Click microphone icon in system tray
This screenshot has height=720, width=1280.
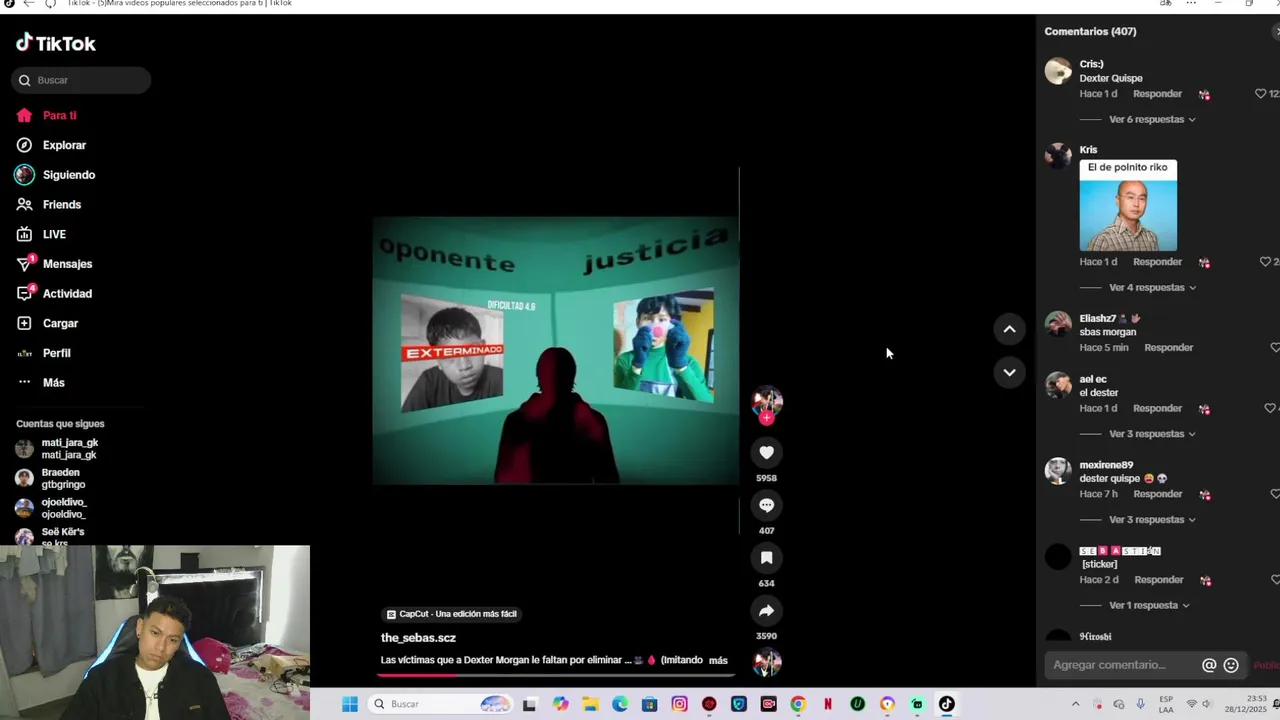(1140, 704)
